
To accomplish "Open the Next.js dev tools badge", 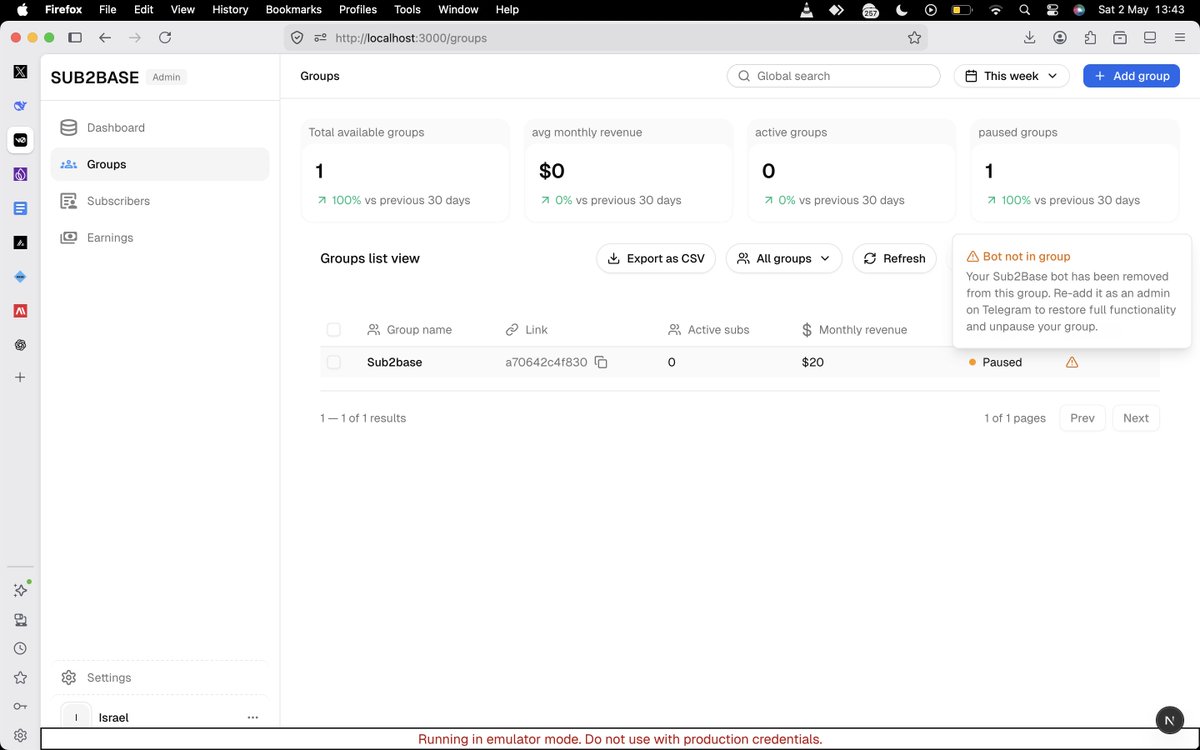I will tap(1170, 719).
